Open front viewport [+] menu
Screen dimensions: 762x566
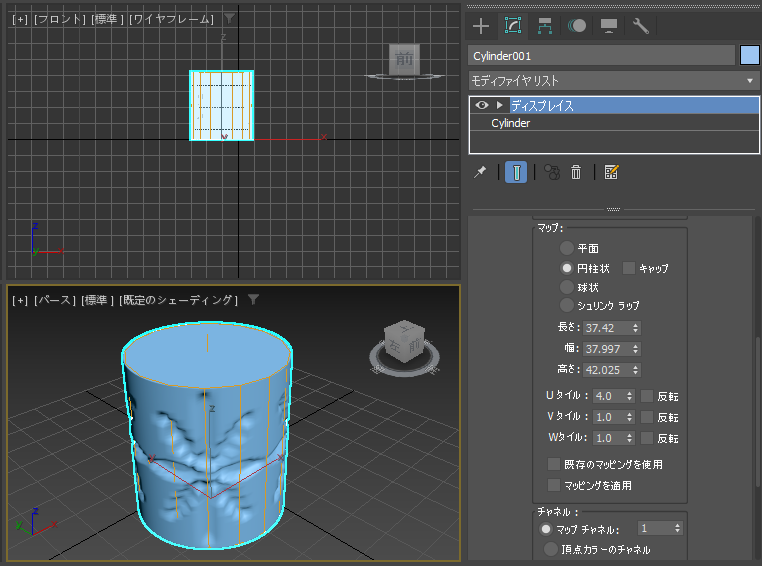[x=20, y=19]
